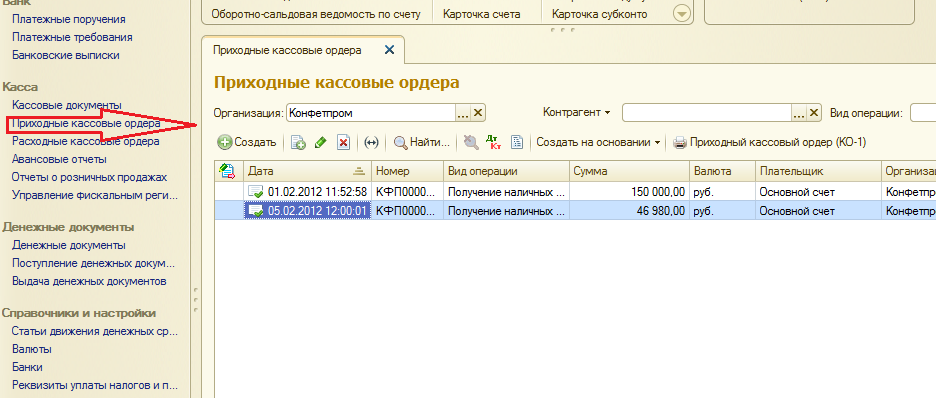Open the document report sheet icon
The height and width of the screenshot is (398, 936).
pos(517,143)
